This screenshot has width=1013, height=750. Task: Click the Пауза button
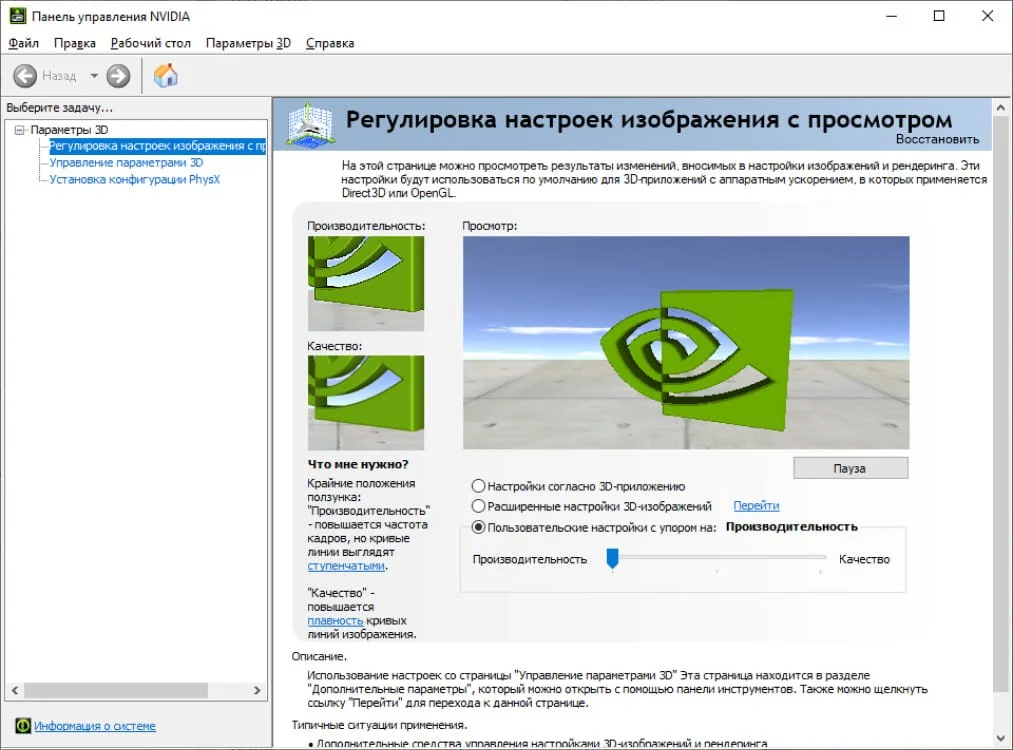(850, 468)
